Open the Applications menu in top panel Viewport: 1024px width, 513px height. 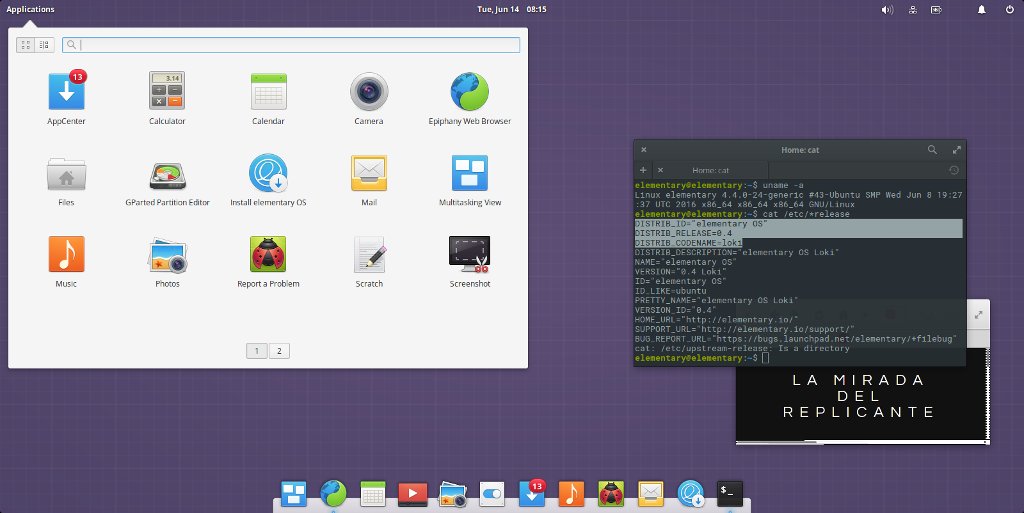(30, 9)
